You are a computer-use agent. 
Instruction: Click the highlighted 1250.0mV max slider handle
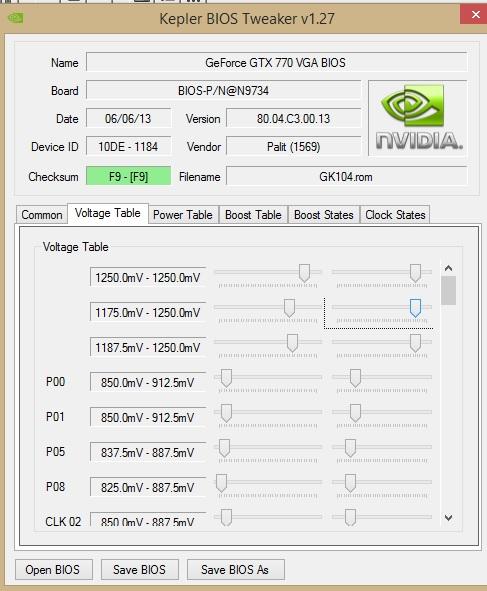pyautogui.click(x=415, y=308)
